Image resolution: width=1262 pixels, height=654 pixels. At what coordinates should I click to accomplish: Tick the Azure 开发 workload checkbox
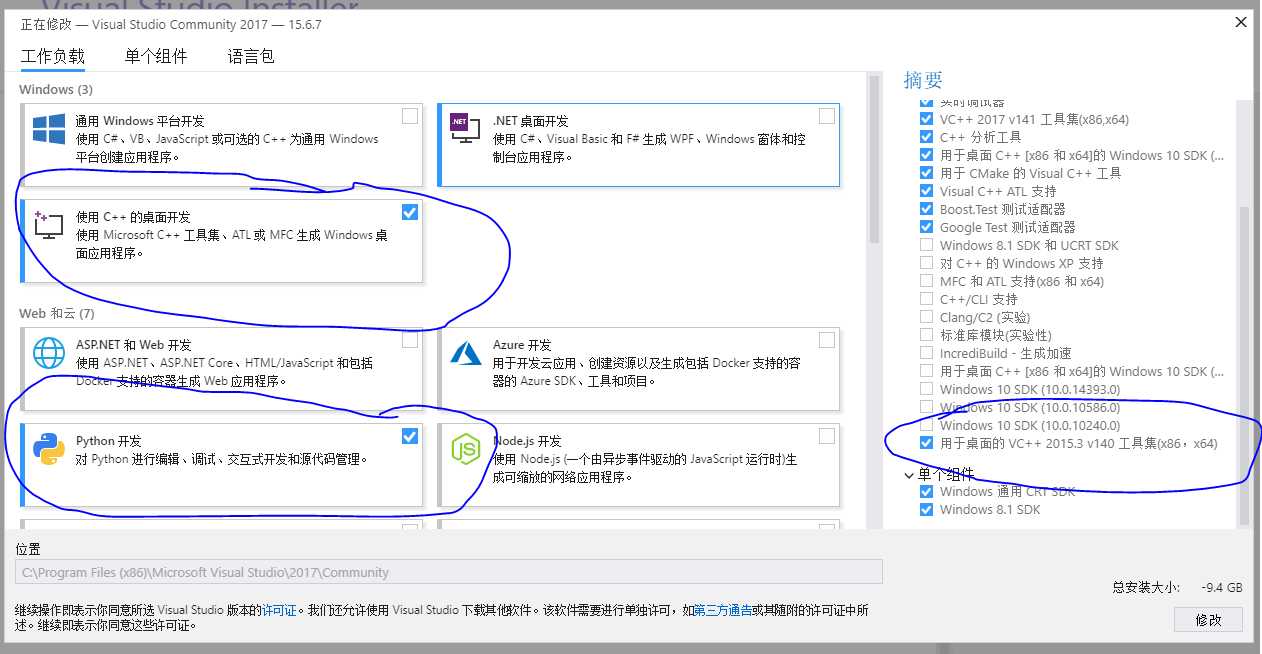point(826,340)
